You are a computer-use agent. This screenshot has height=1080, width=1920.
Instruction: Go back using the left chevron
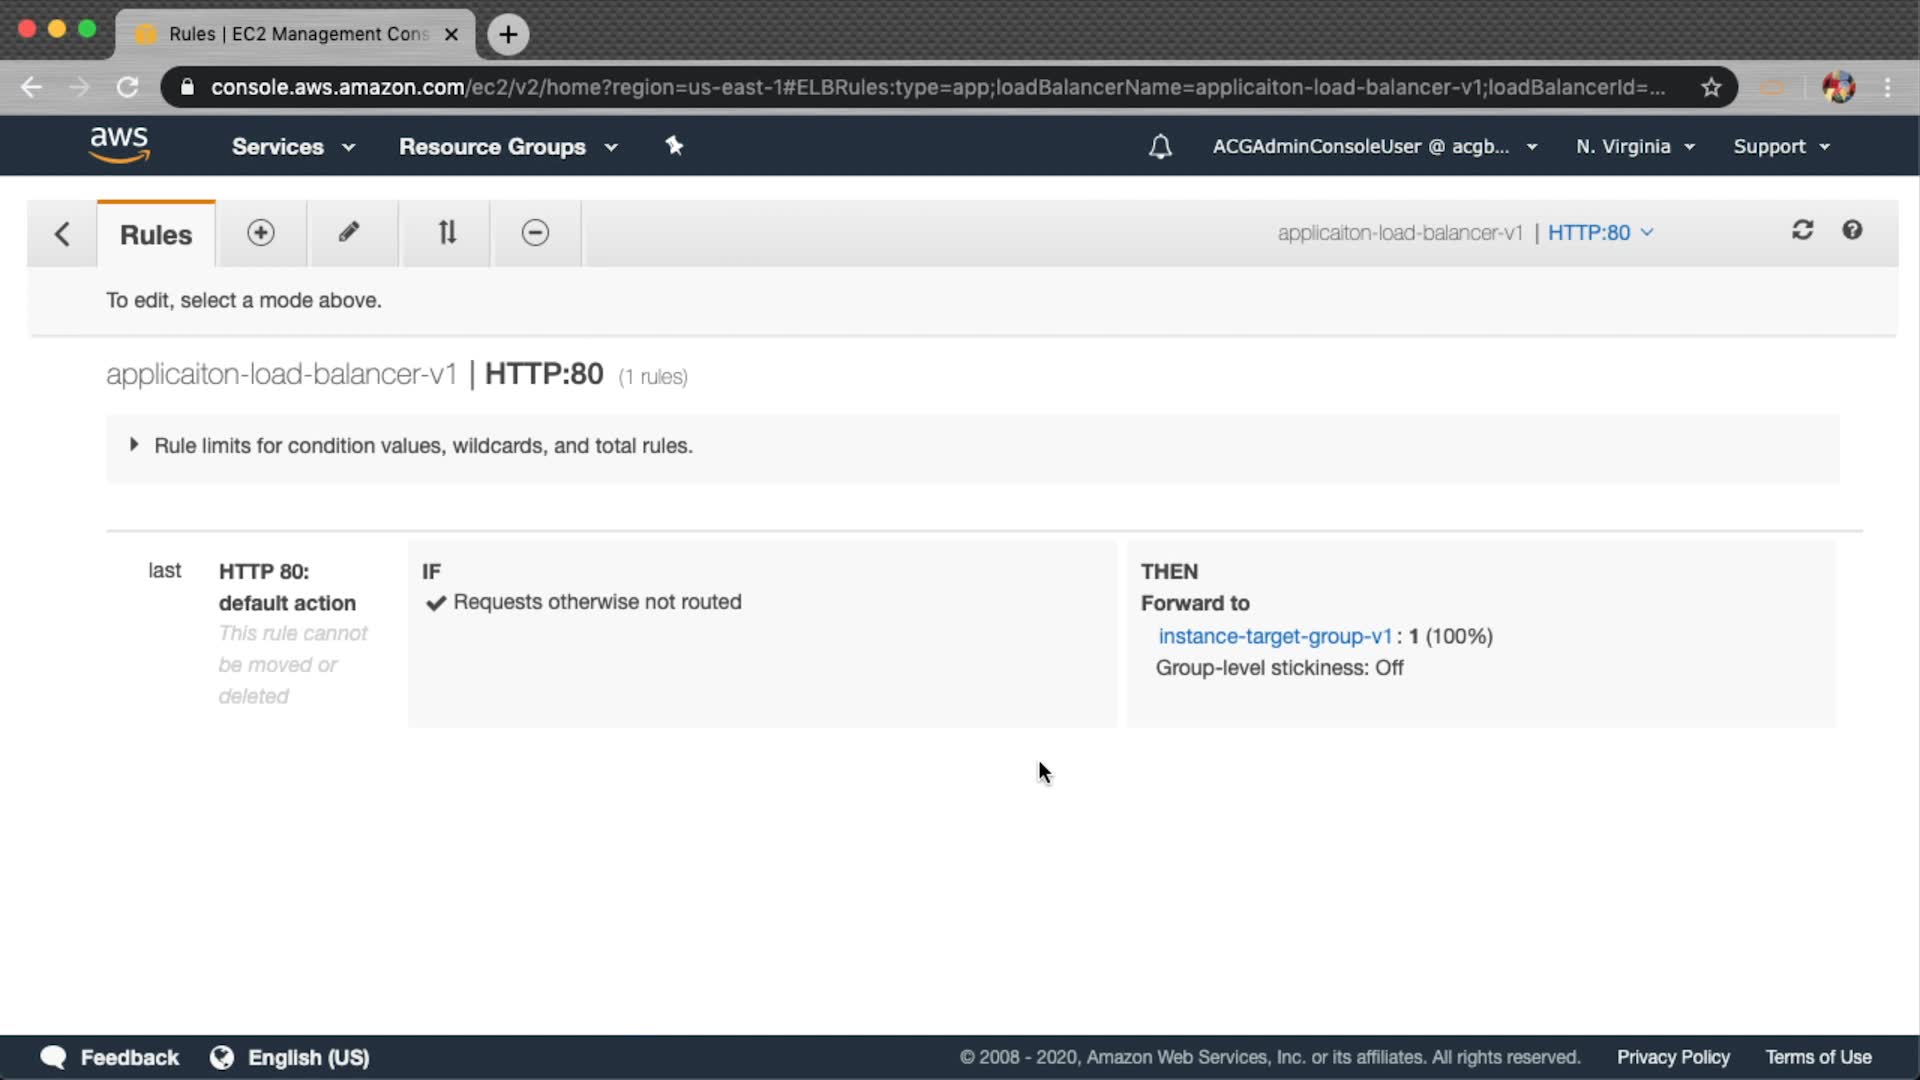click(62, 234)
